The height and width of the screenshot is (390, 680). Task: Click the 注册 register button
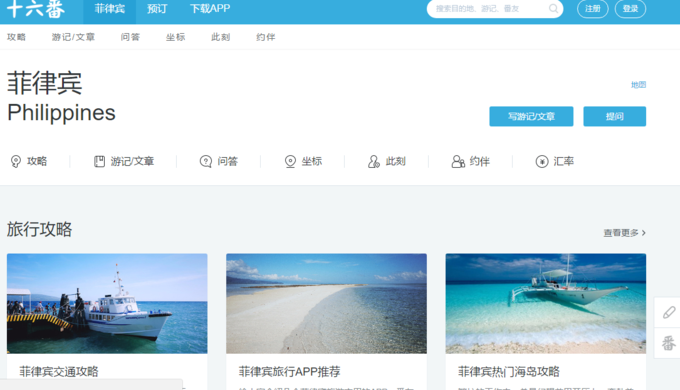[x=592, y=9]
